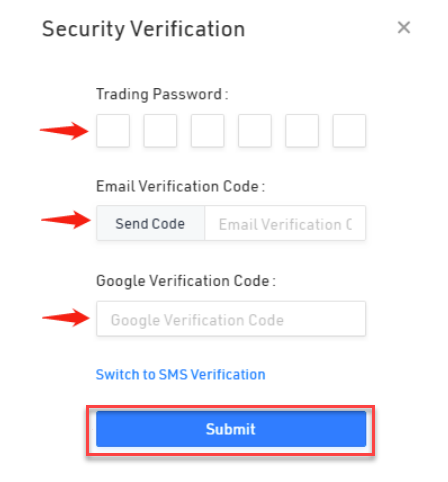448x482 pixels.
Task: Click the Security Verification dialog title
Action: click(x=144, y=29)
